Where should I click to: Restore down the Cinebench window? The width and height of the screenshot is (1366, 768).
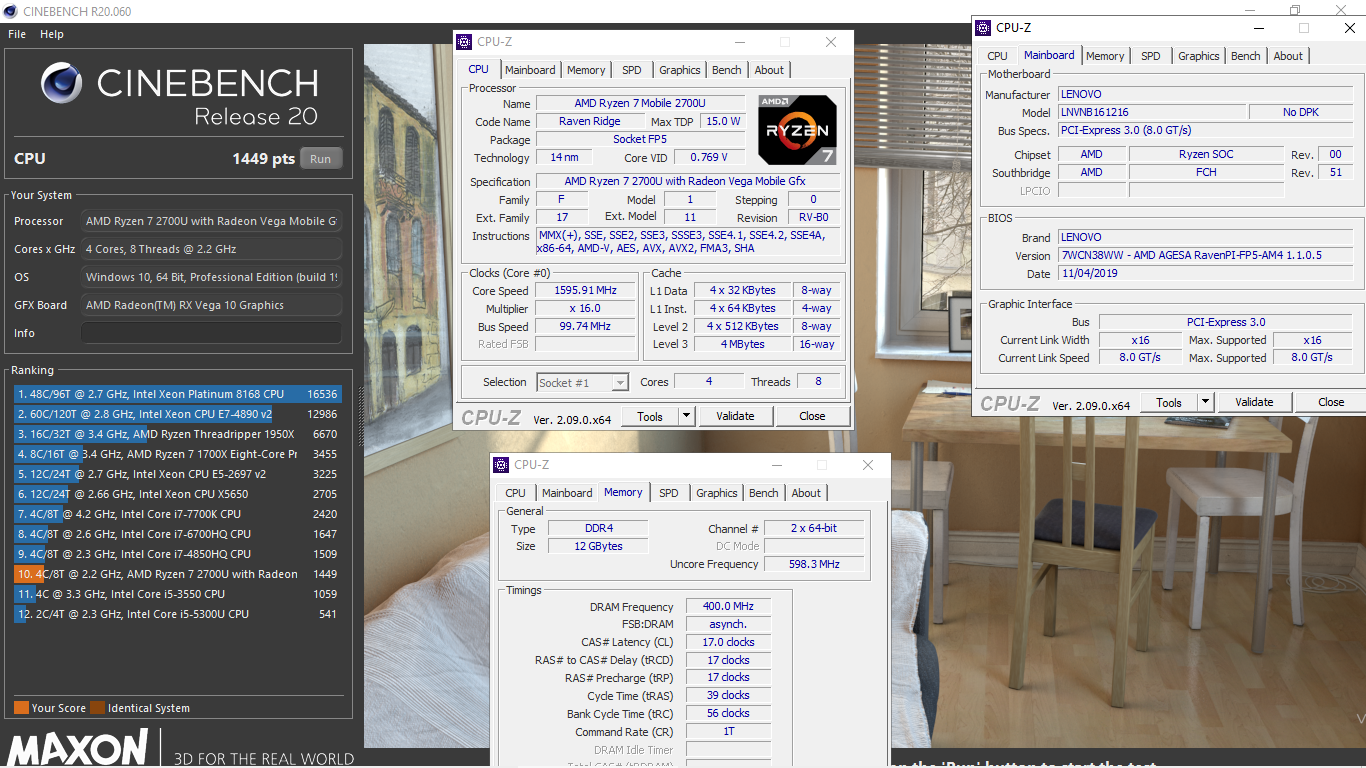(1295, 11)
